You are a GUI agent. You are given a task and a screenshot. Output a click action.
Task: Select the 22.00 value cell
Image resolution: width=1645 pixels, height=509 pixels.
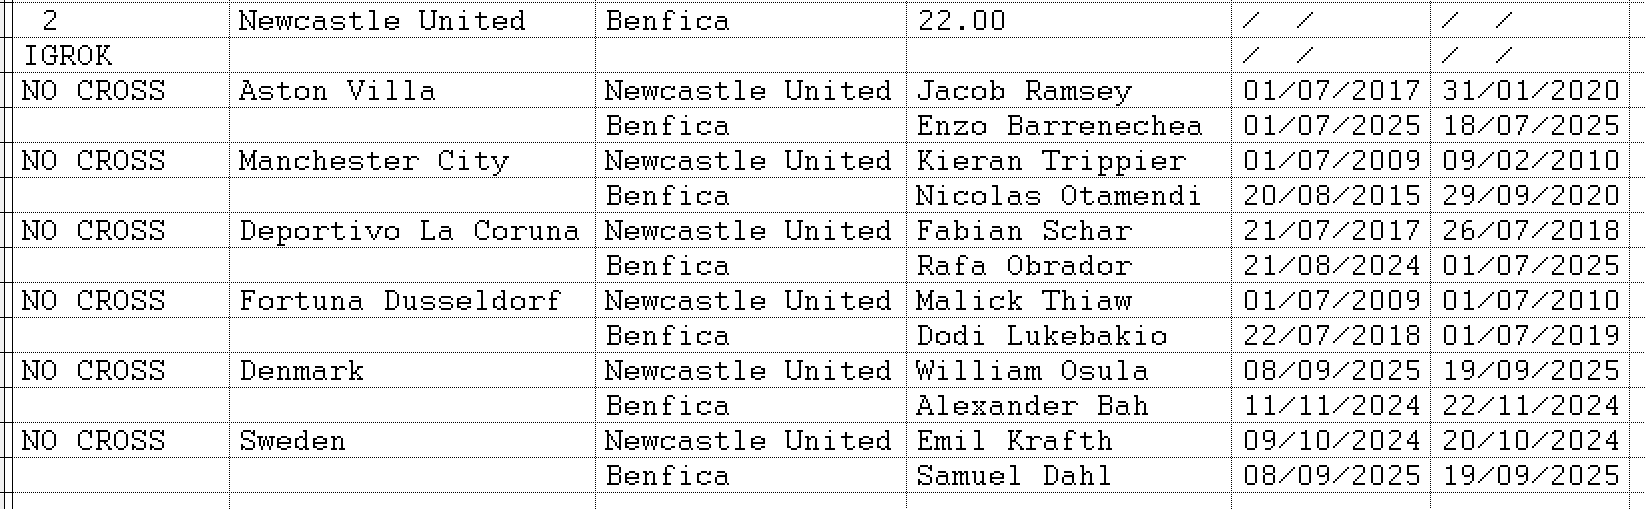[962, 21]
